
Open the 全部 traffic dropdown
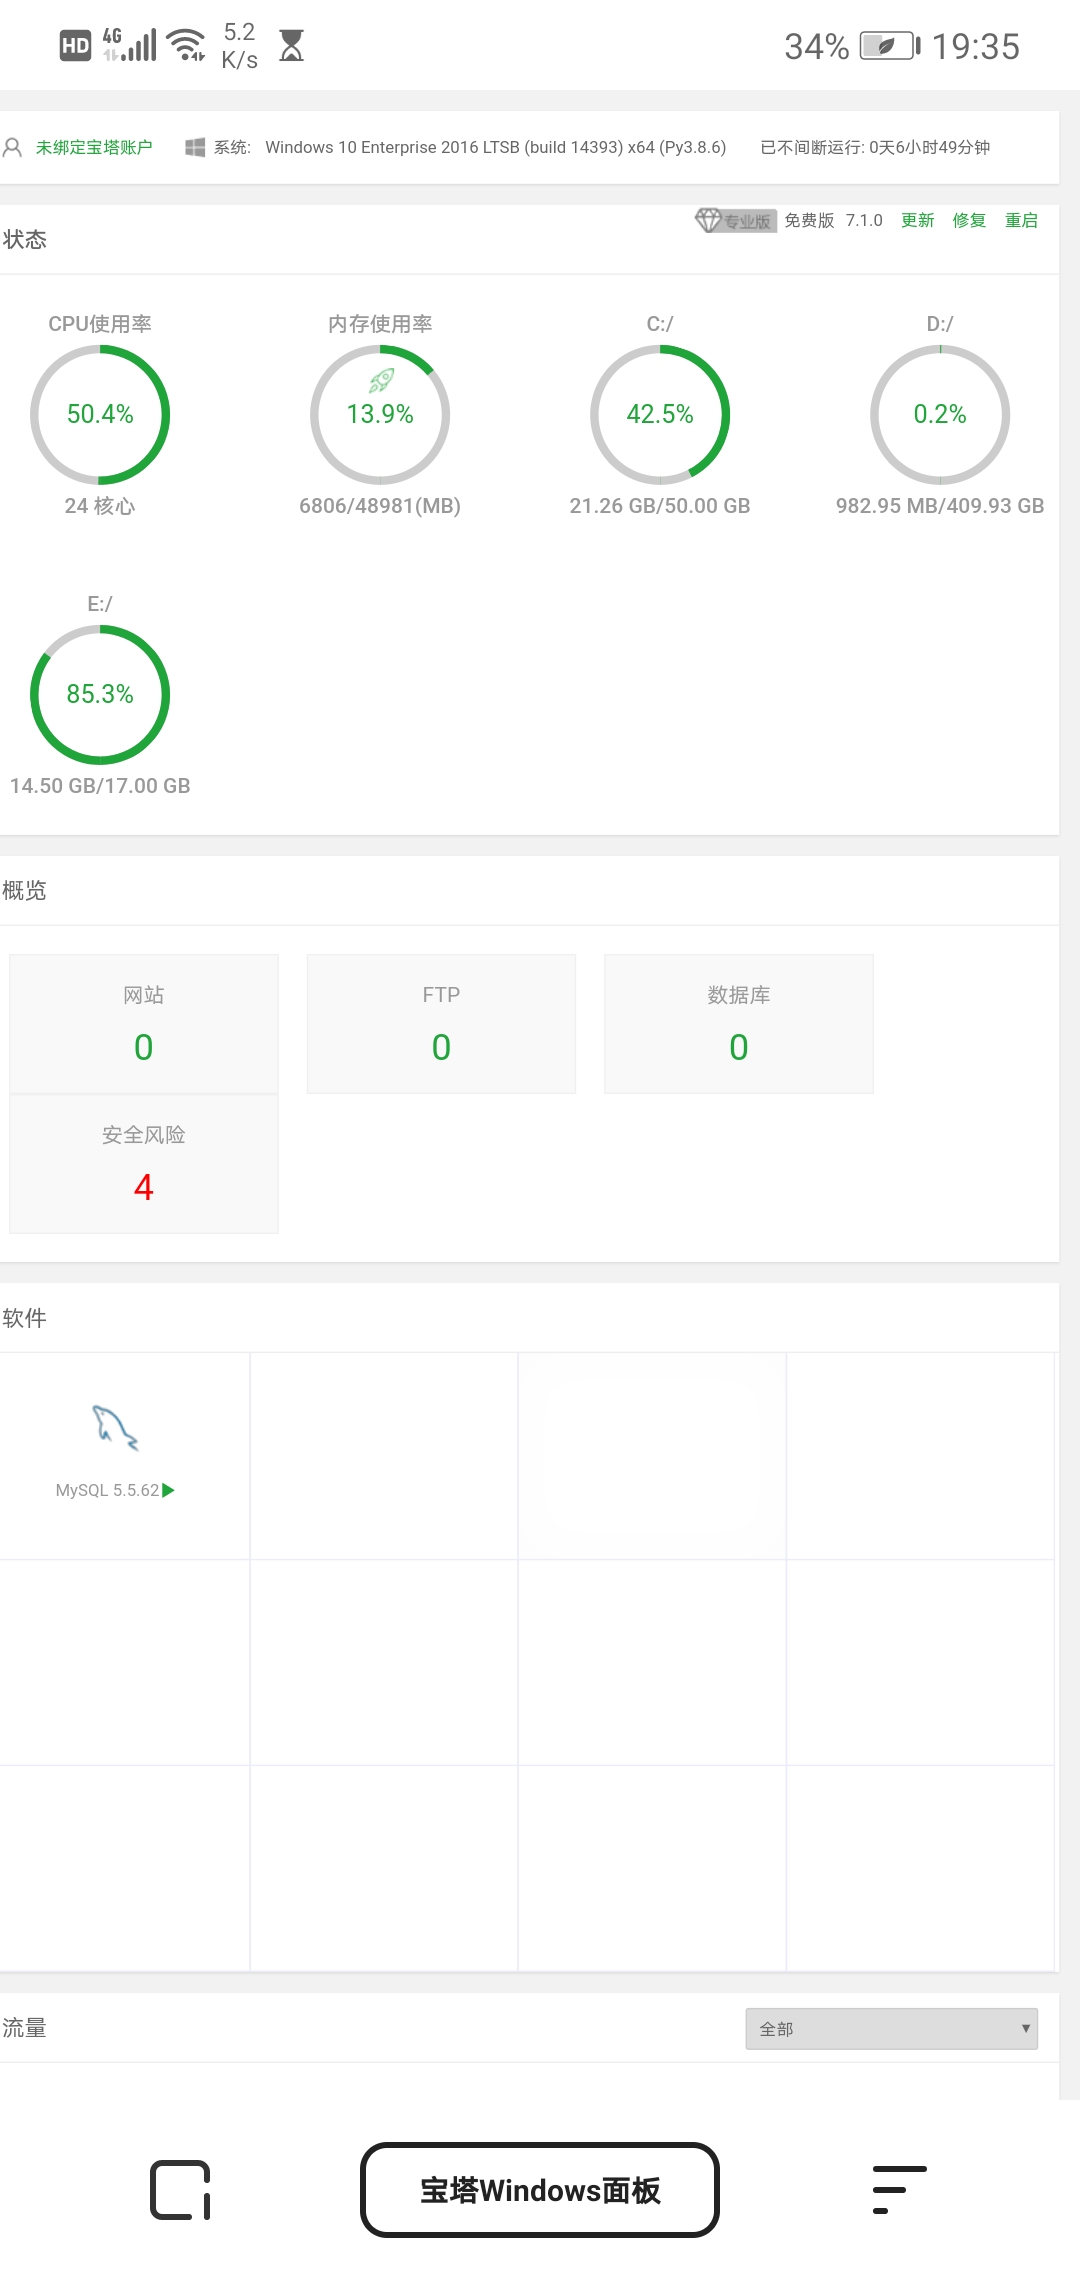tap(891, 2029)
